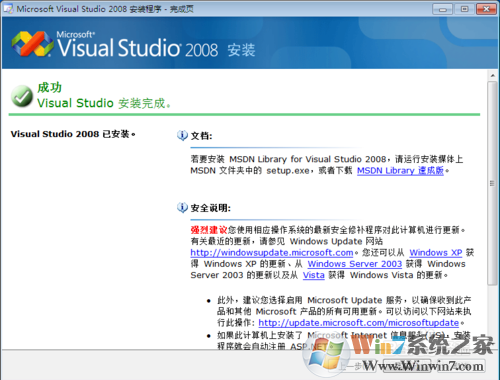Click the 'Visual Studio 2008 已安装' text
500x380 pixels.
pos(73,134)
